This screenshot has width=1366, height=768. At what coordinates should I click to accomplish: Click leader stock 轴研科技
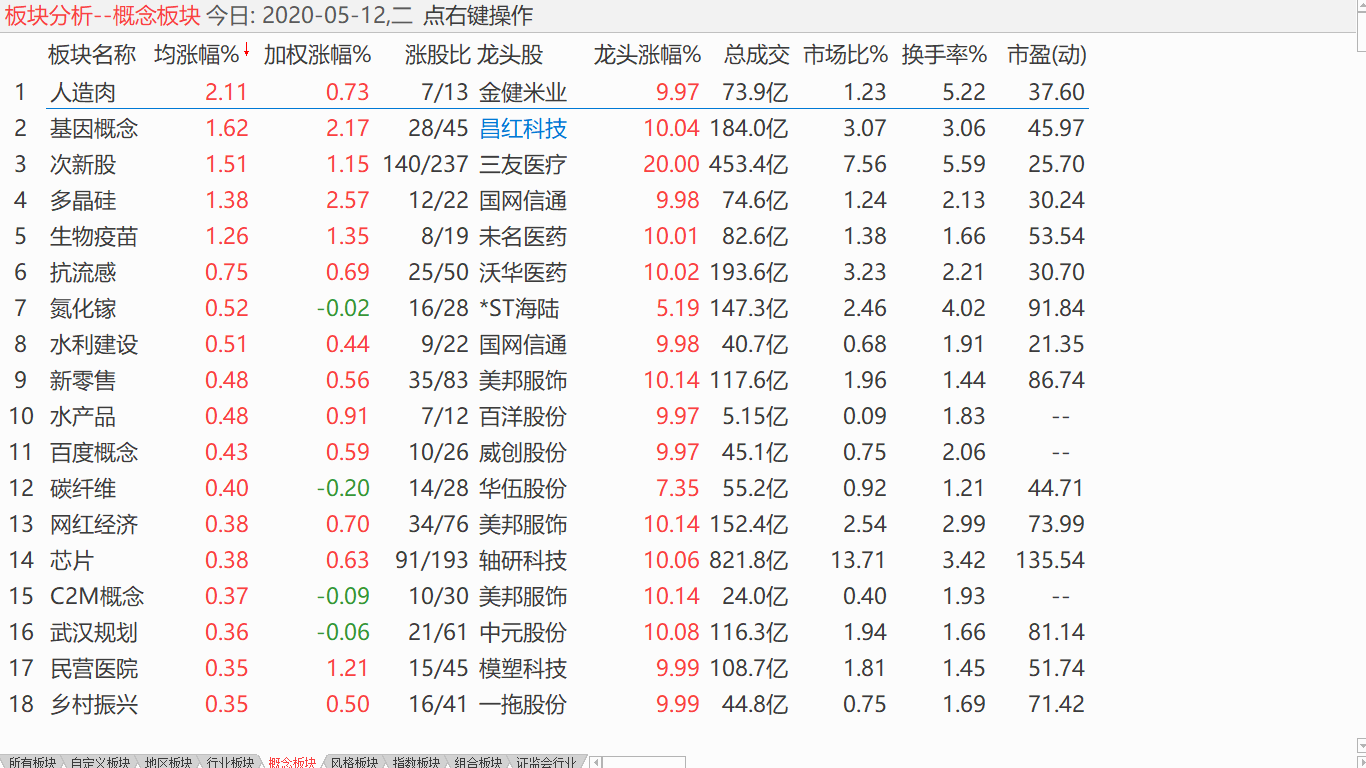(x=523, y=560)
